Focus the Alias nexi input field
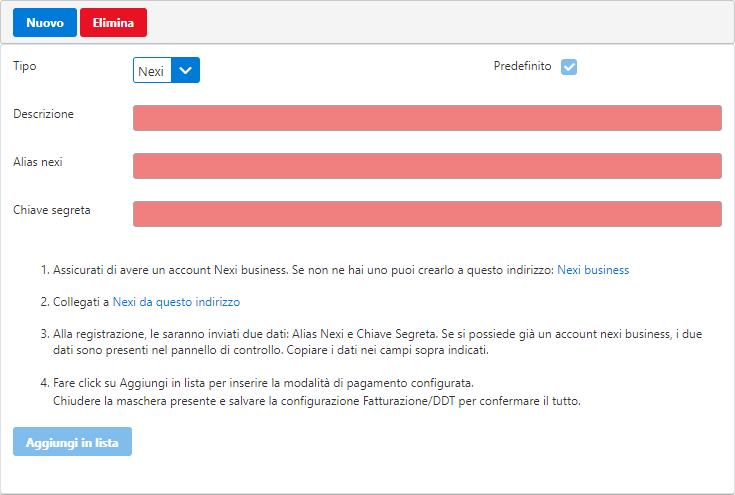735x495 pixels. (427, 166)
